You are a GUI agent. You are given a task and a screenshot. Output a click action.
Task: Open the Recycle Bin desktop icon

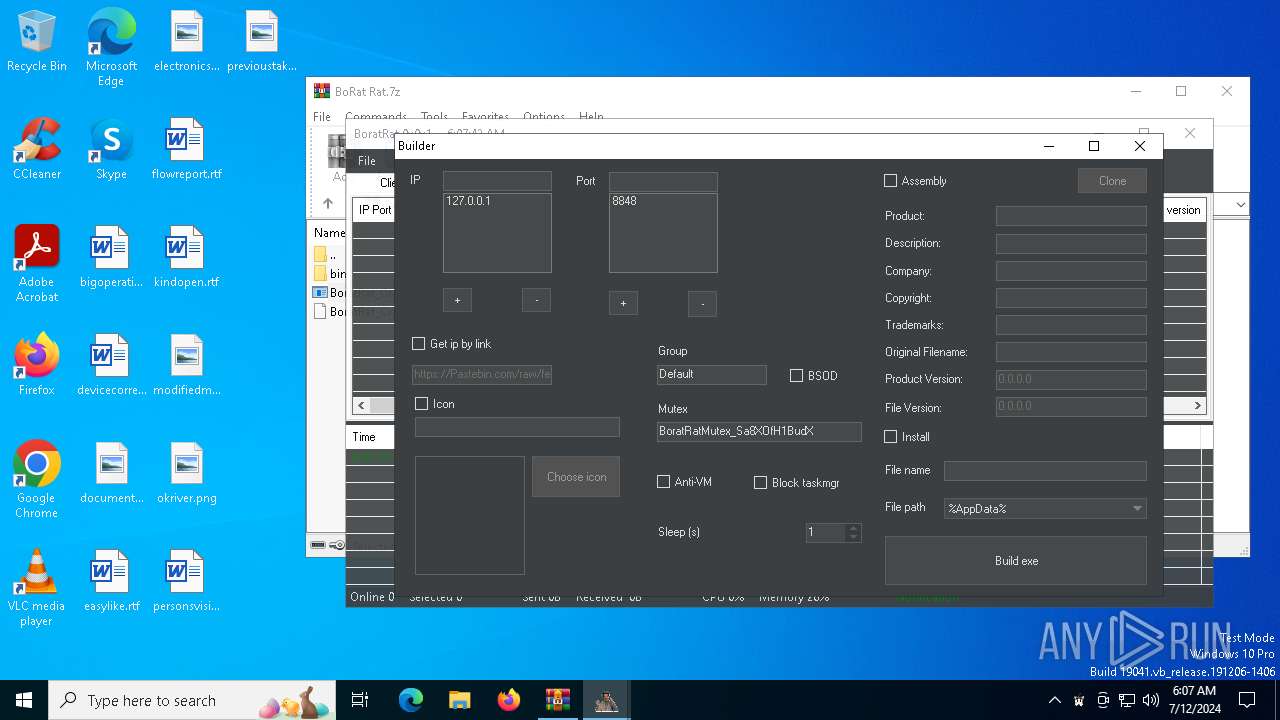pyautogui.click(x=37, y=42)
